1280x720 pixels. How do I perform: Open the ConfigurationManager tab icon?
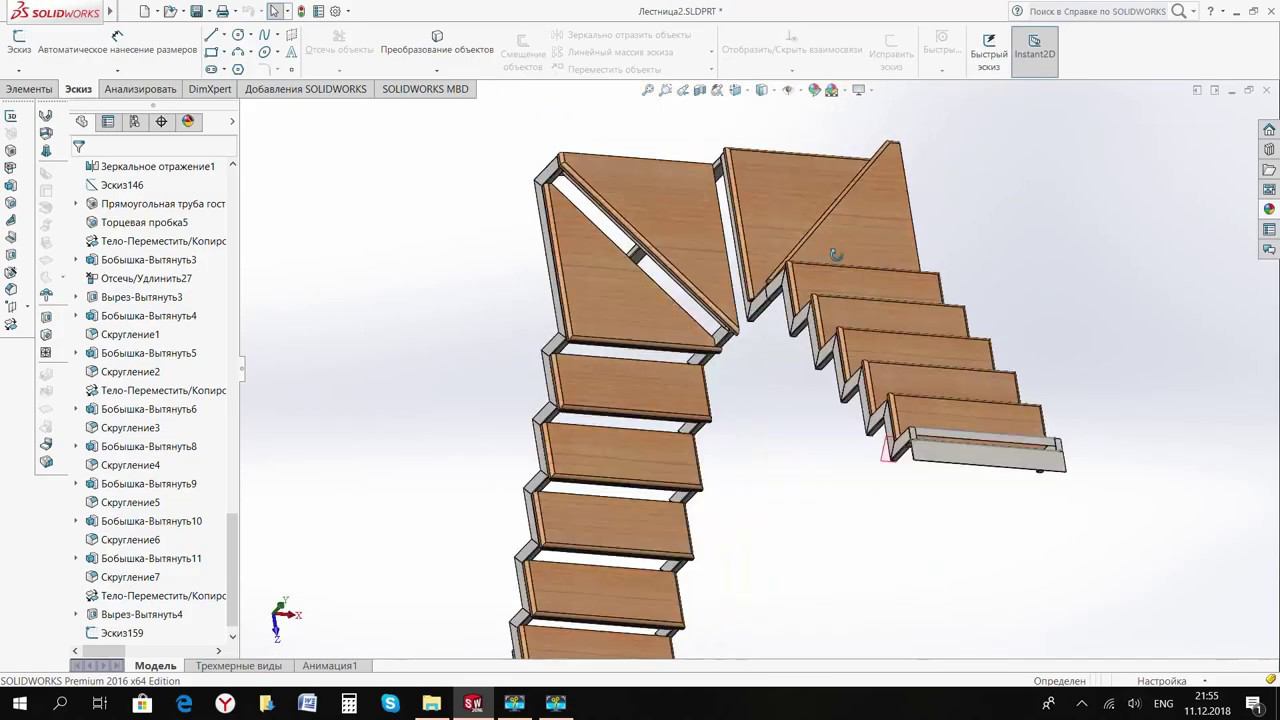[134, 121]
